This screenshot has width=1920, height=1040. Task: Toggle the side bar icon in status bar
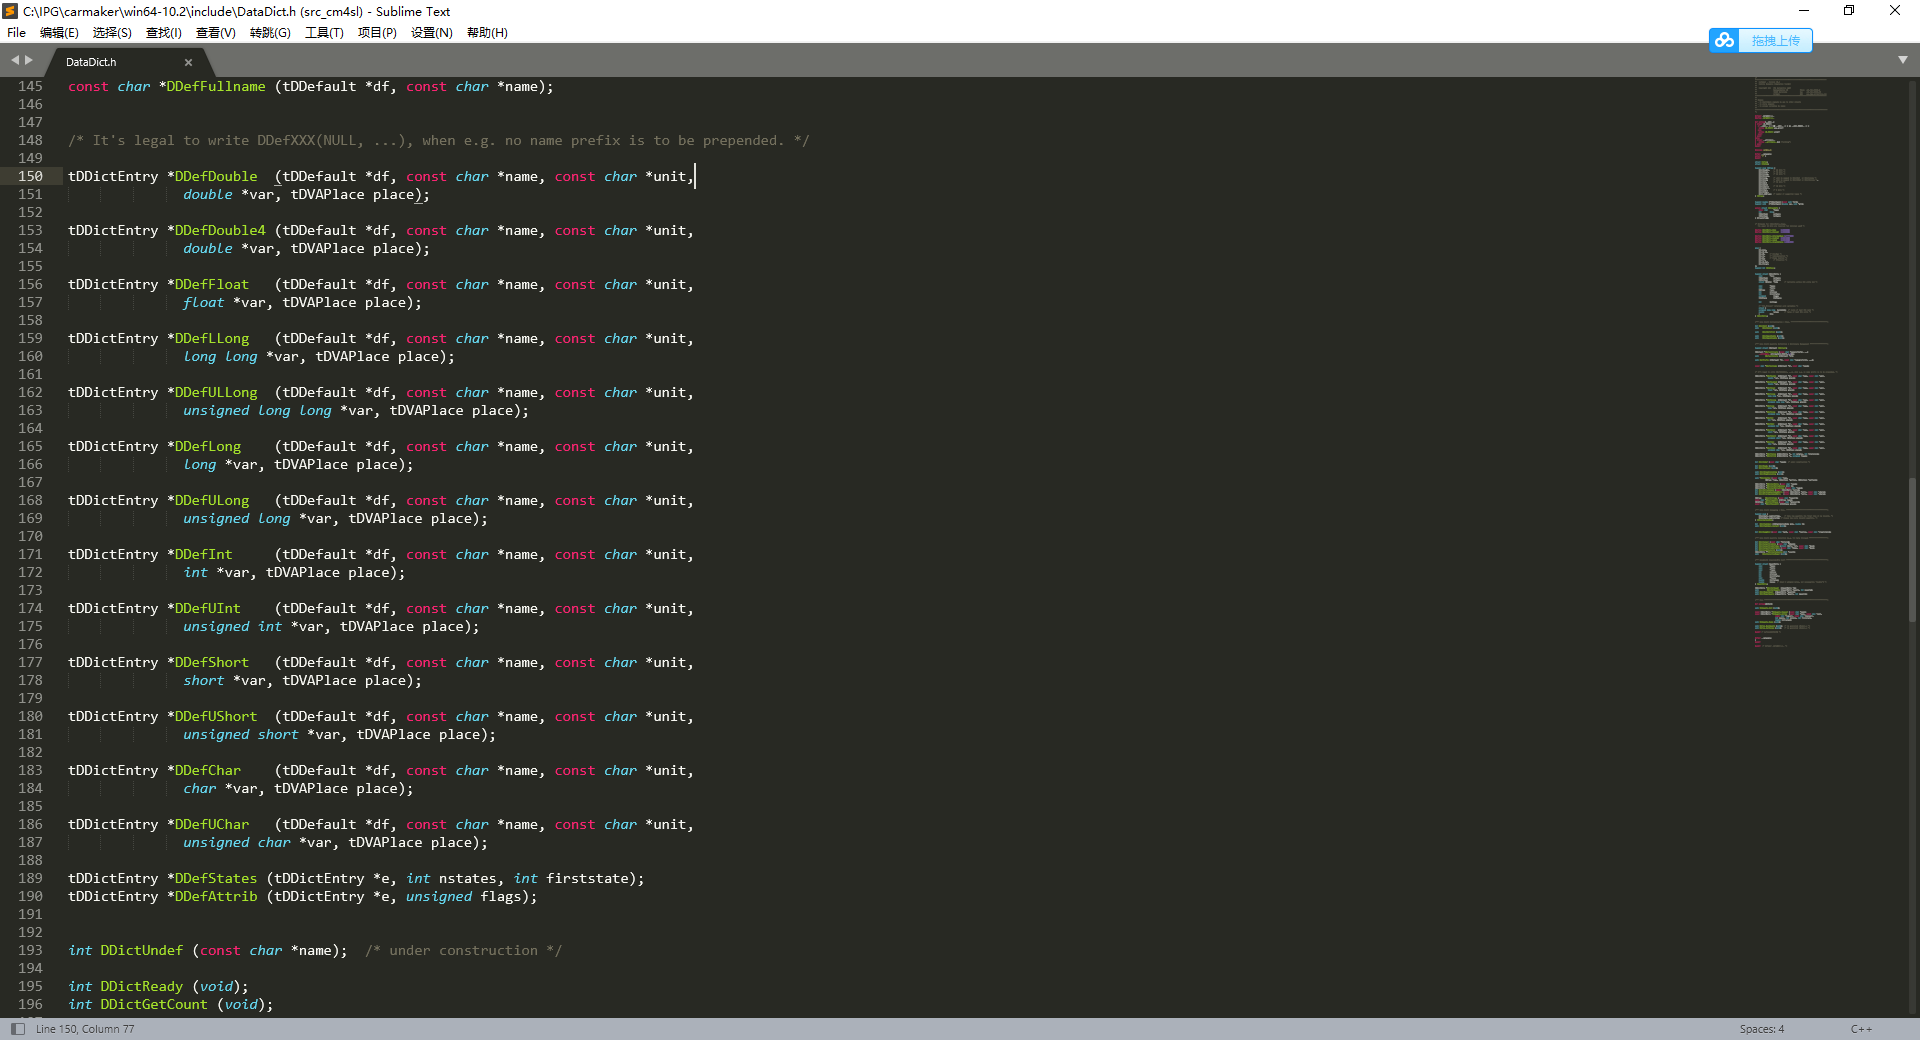tap(17, 1029)
